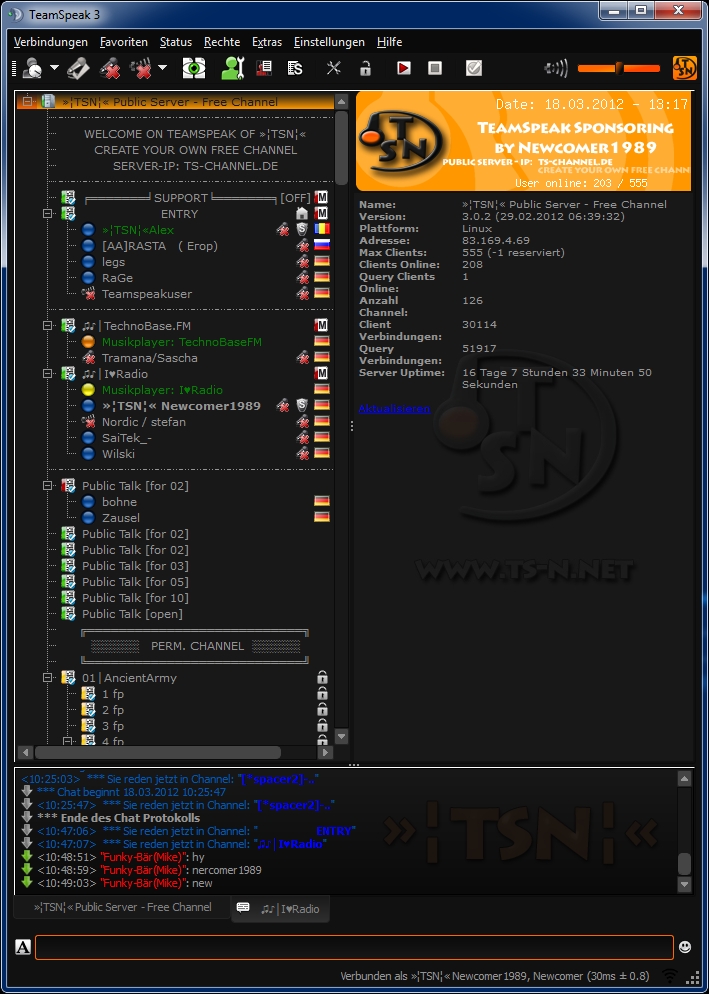The height and width of the screenshot is (994, 709).
Task: Click in the chat message input field
Action: click(x=354, y=947)
